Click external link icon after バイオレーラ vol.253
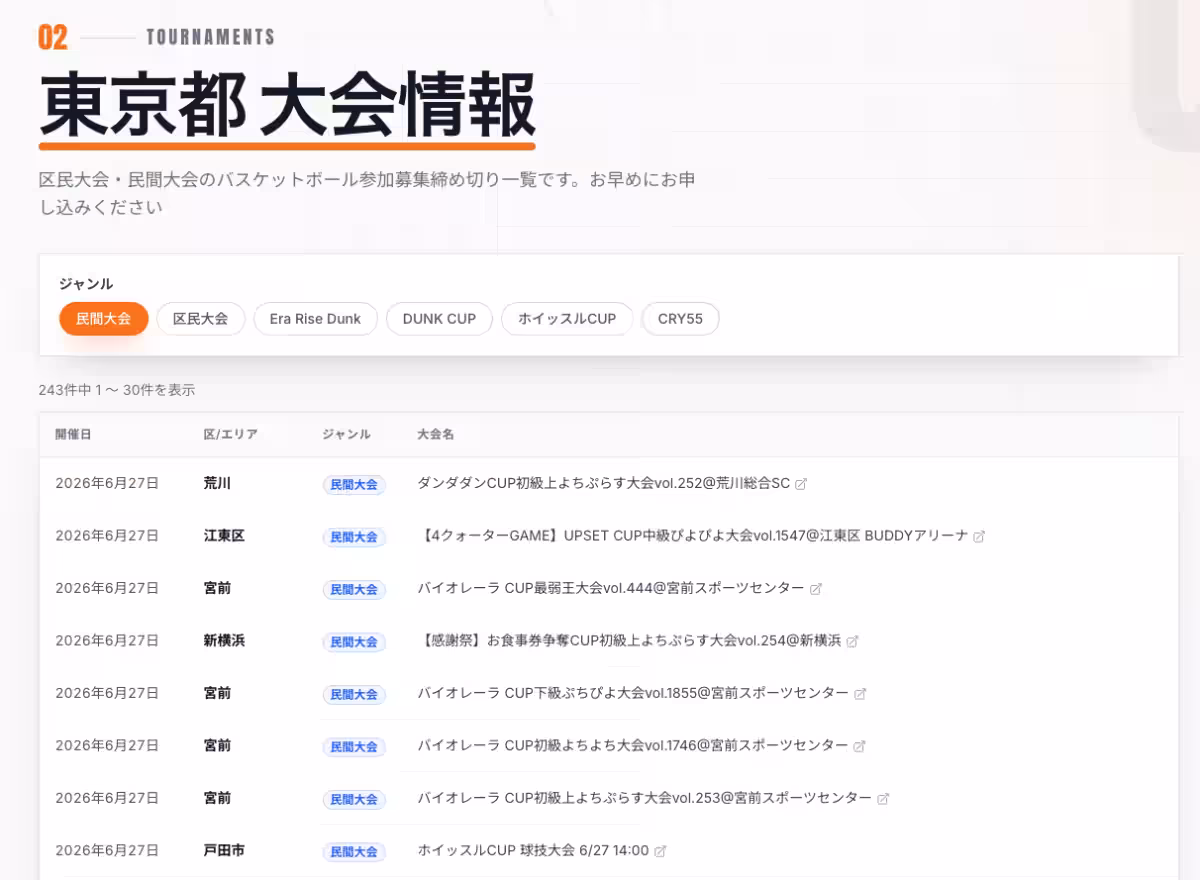Image resolution: width=1200 pixels, height=880 pixels. click(x=883, y=799)
